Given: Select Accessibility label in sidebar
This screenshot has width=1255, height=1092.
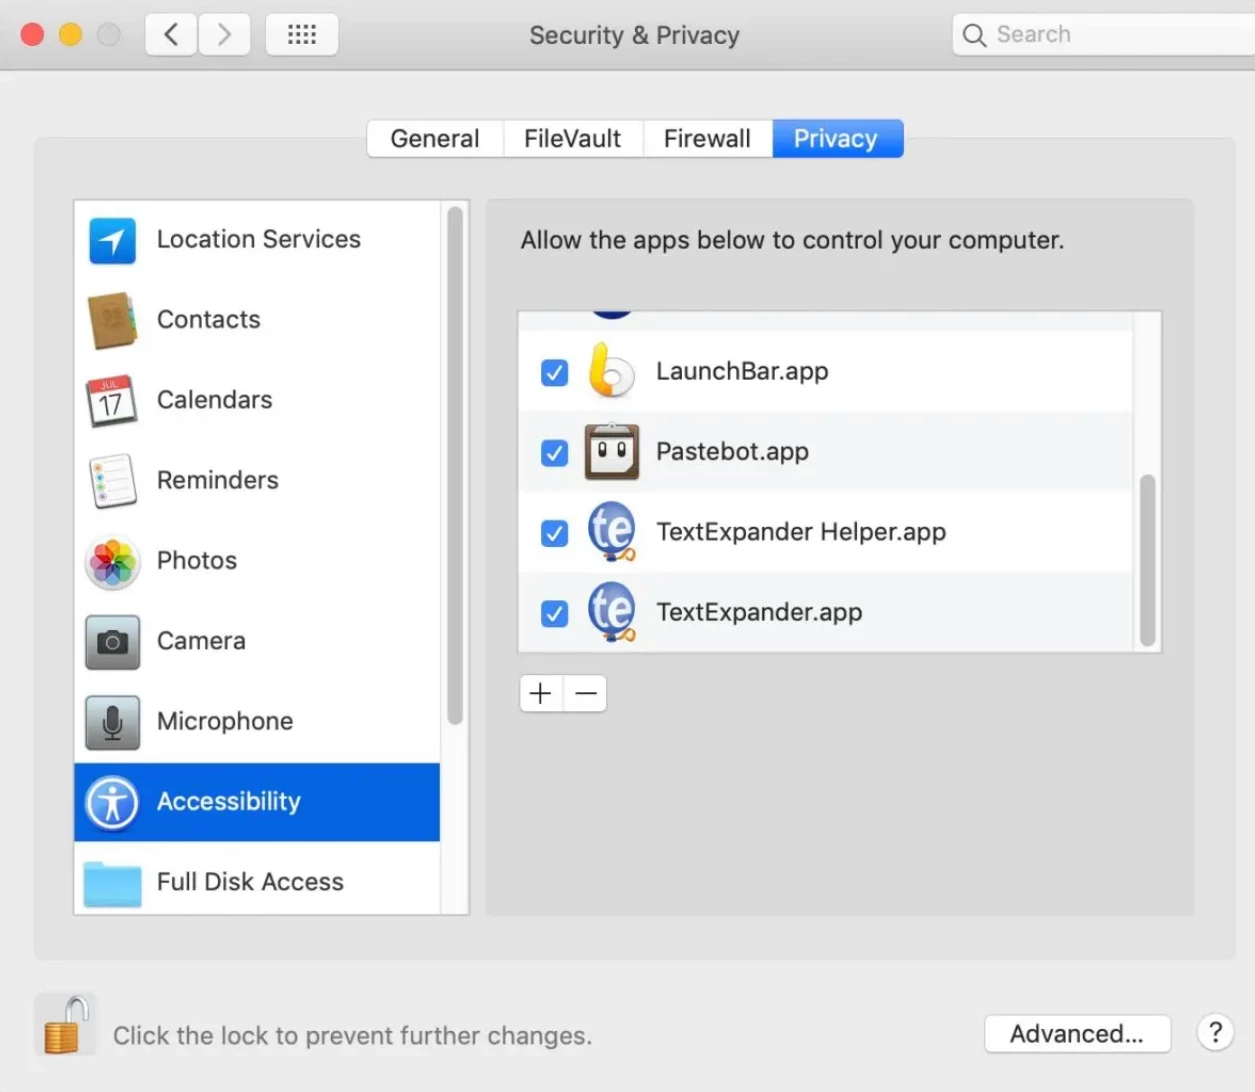Looking at the screenshot, I should pos(229,802).
